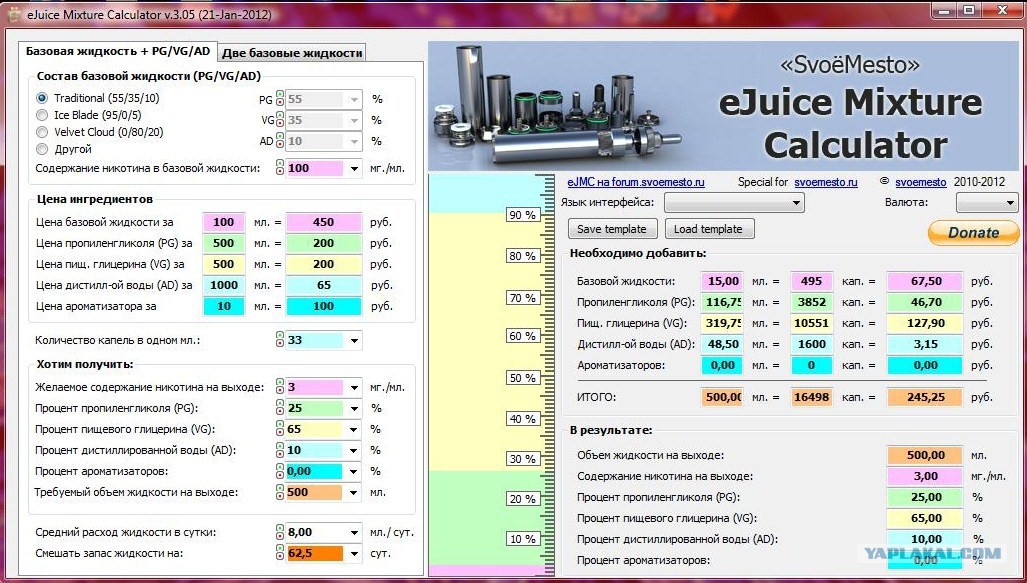The image size is (1027, 583).
Task: Click 50 % mark on proportion ruler
Action: (523, 378)
